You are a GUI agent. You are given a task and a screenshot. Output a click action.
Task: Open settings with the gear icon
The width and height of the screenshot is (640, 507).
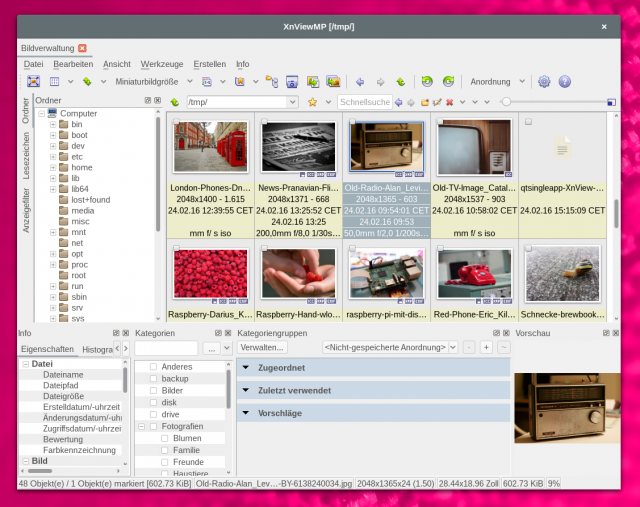pos(544,82)
